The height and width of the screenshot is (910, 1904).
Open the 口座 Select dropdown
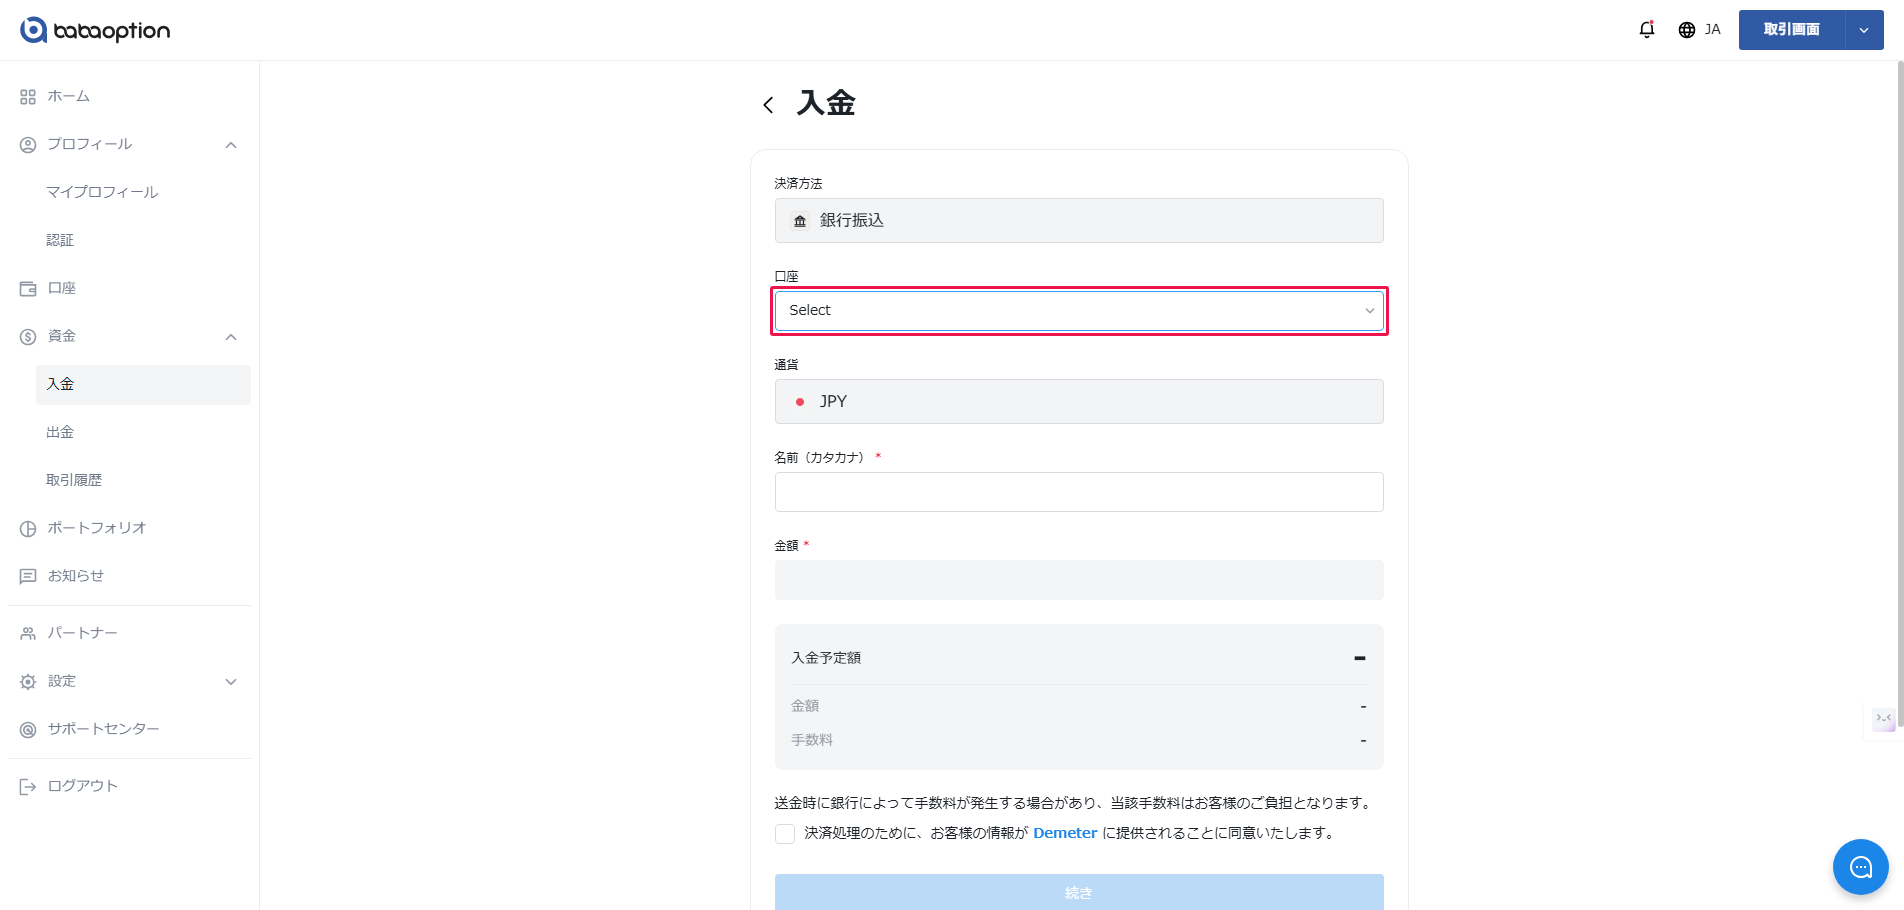[x=1078, y=311]
